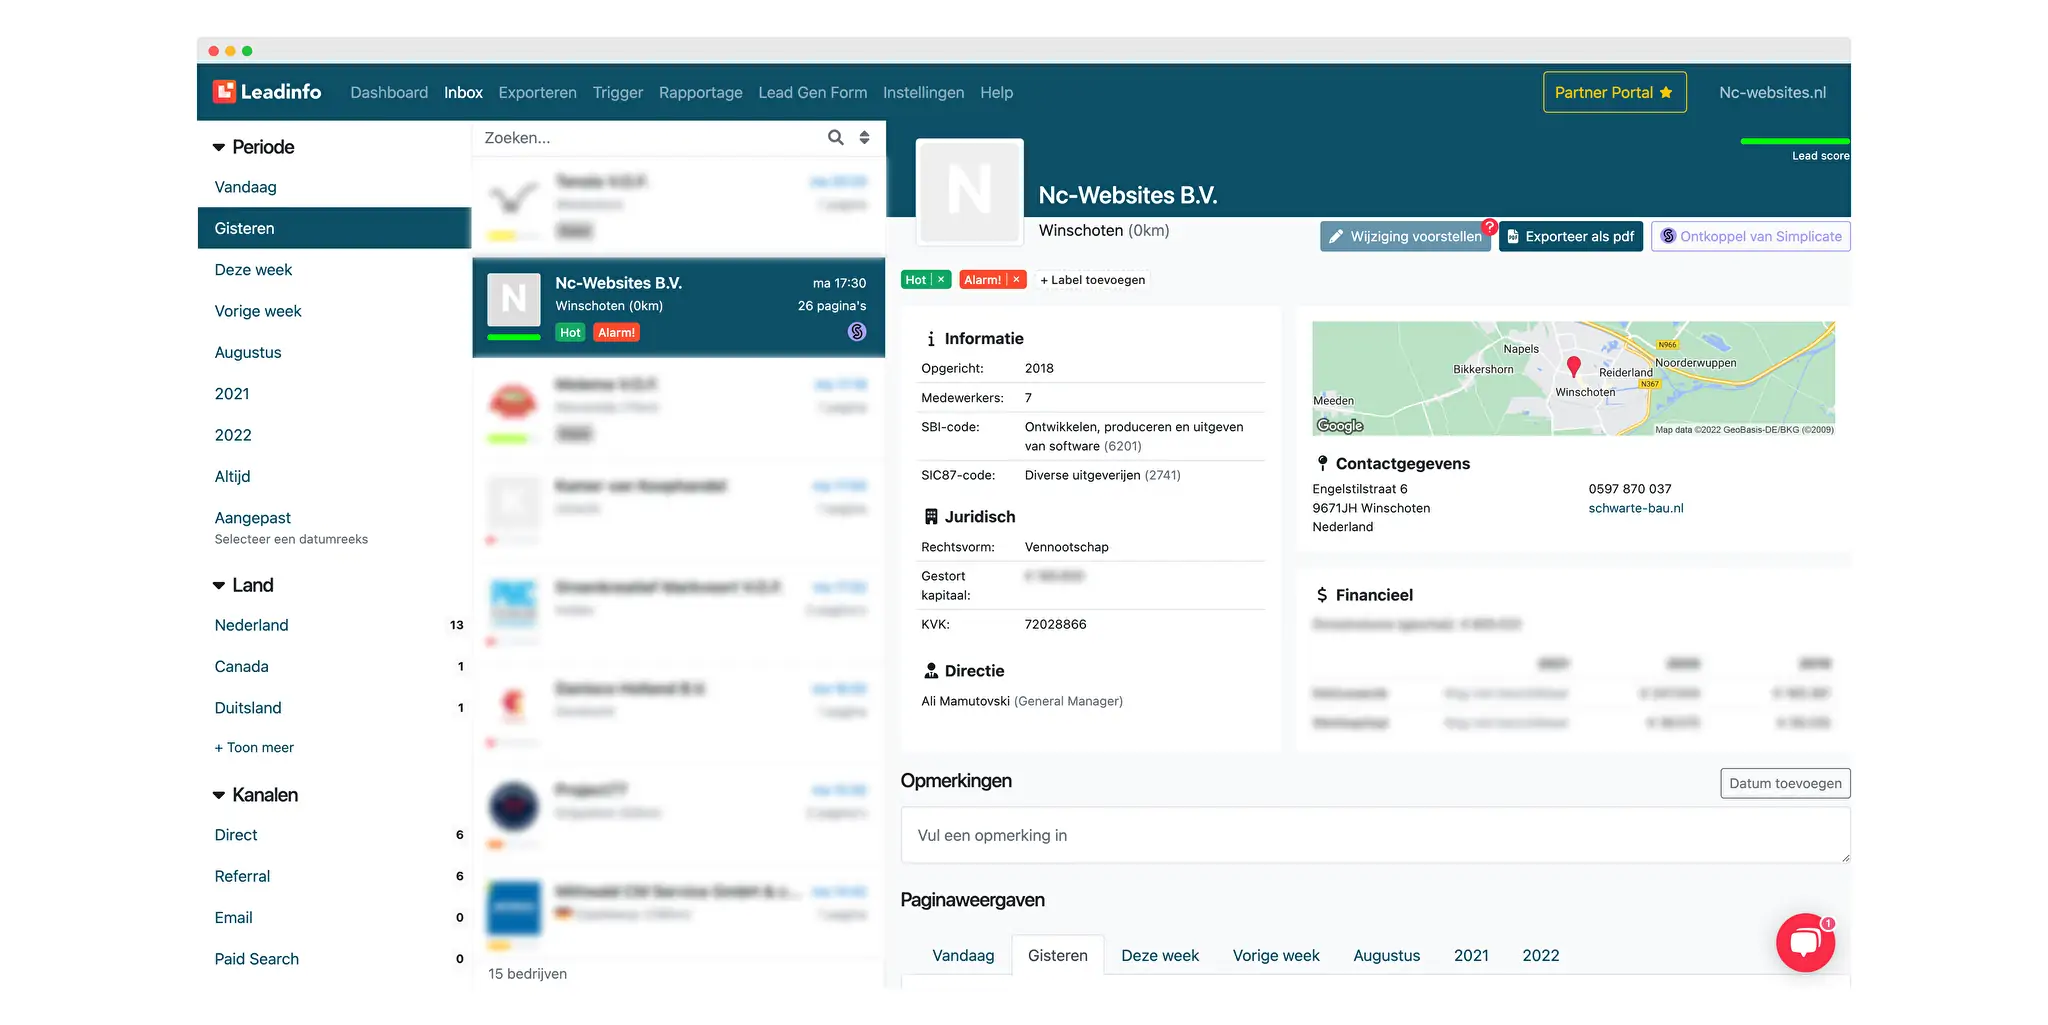2048x1025 pixels.
Task: Filter by Email channel
Action: pyautogui.click(x=233, y=918)
